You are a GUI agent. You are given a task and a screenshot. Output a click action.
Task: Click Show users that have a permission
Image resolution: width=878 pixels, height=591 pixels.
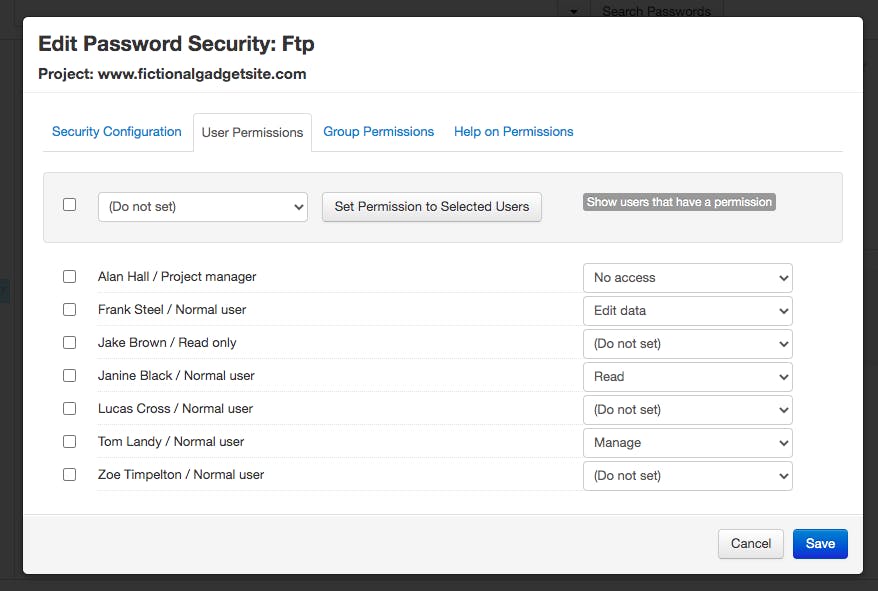point(679,202)
